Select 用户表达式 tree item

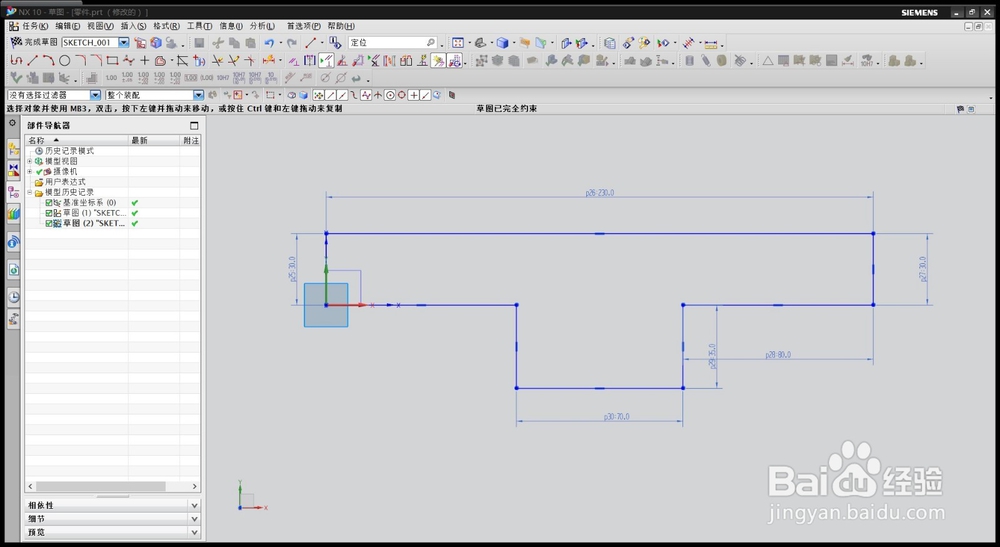pyautogui.click(x=60, y=182)
